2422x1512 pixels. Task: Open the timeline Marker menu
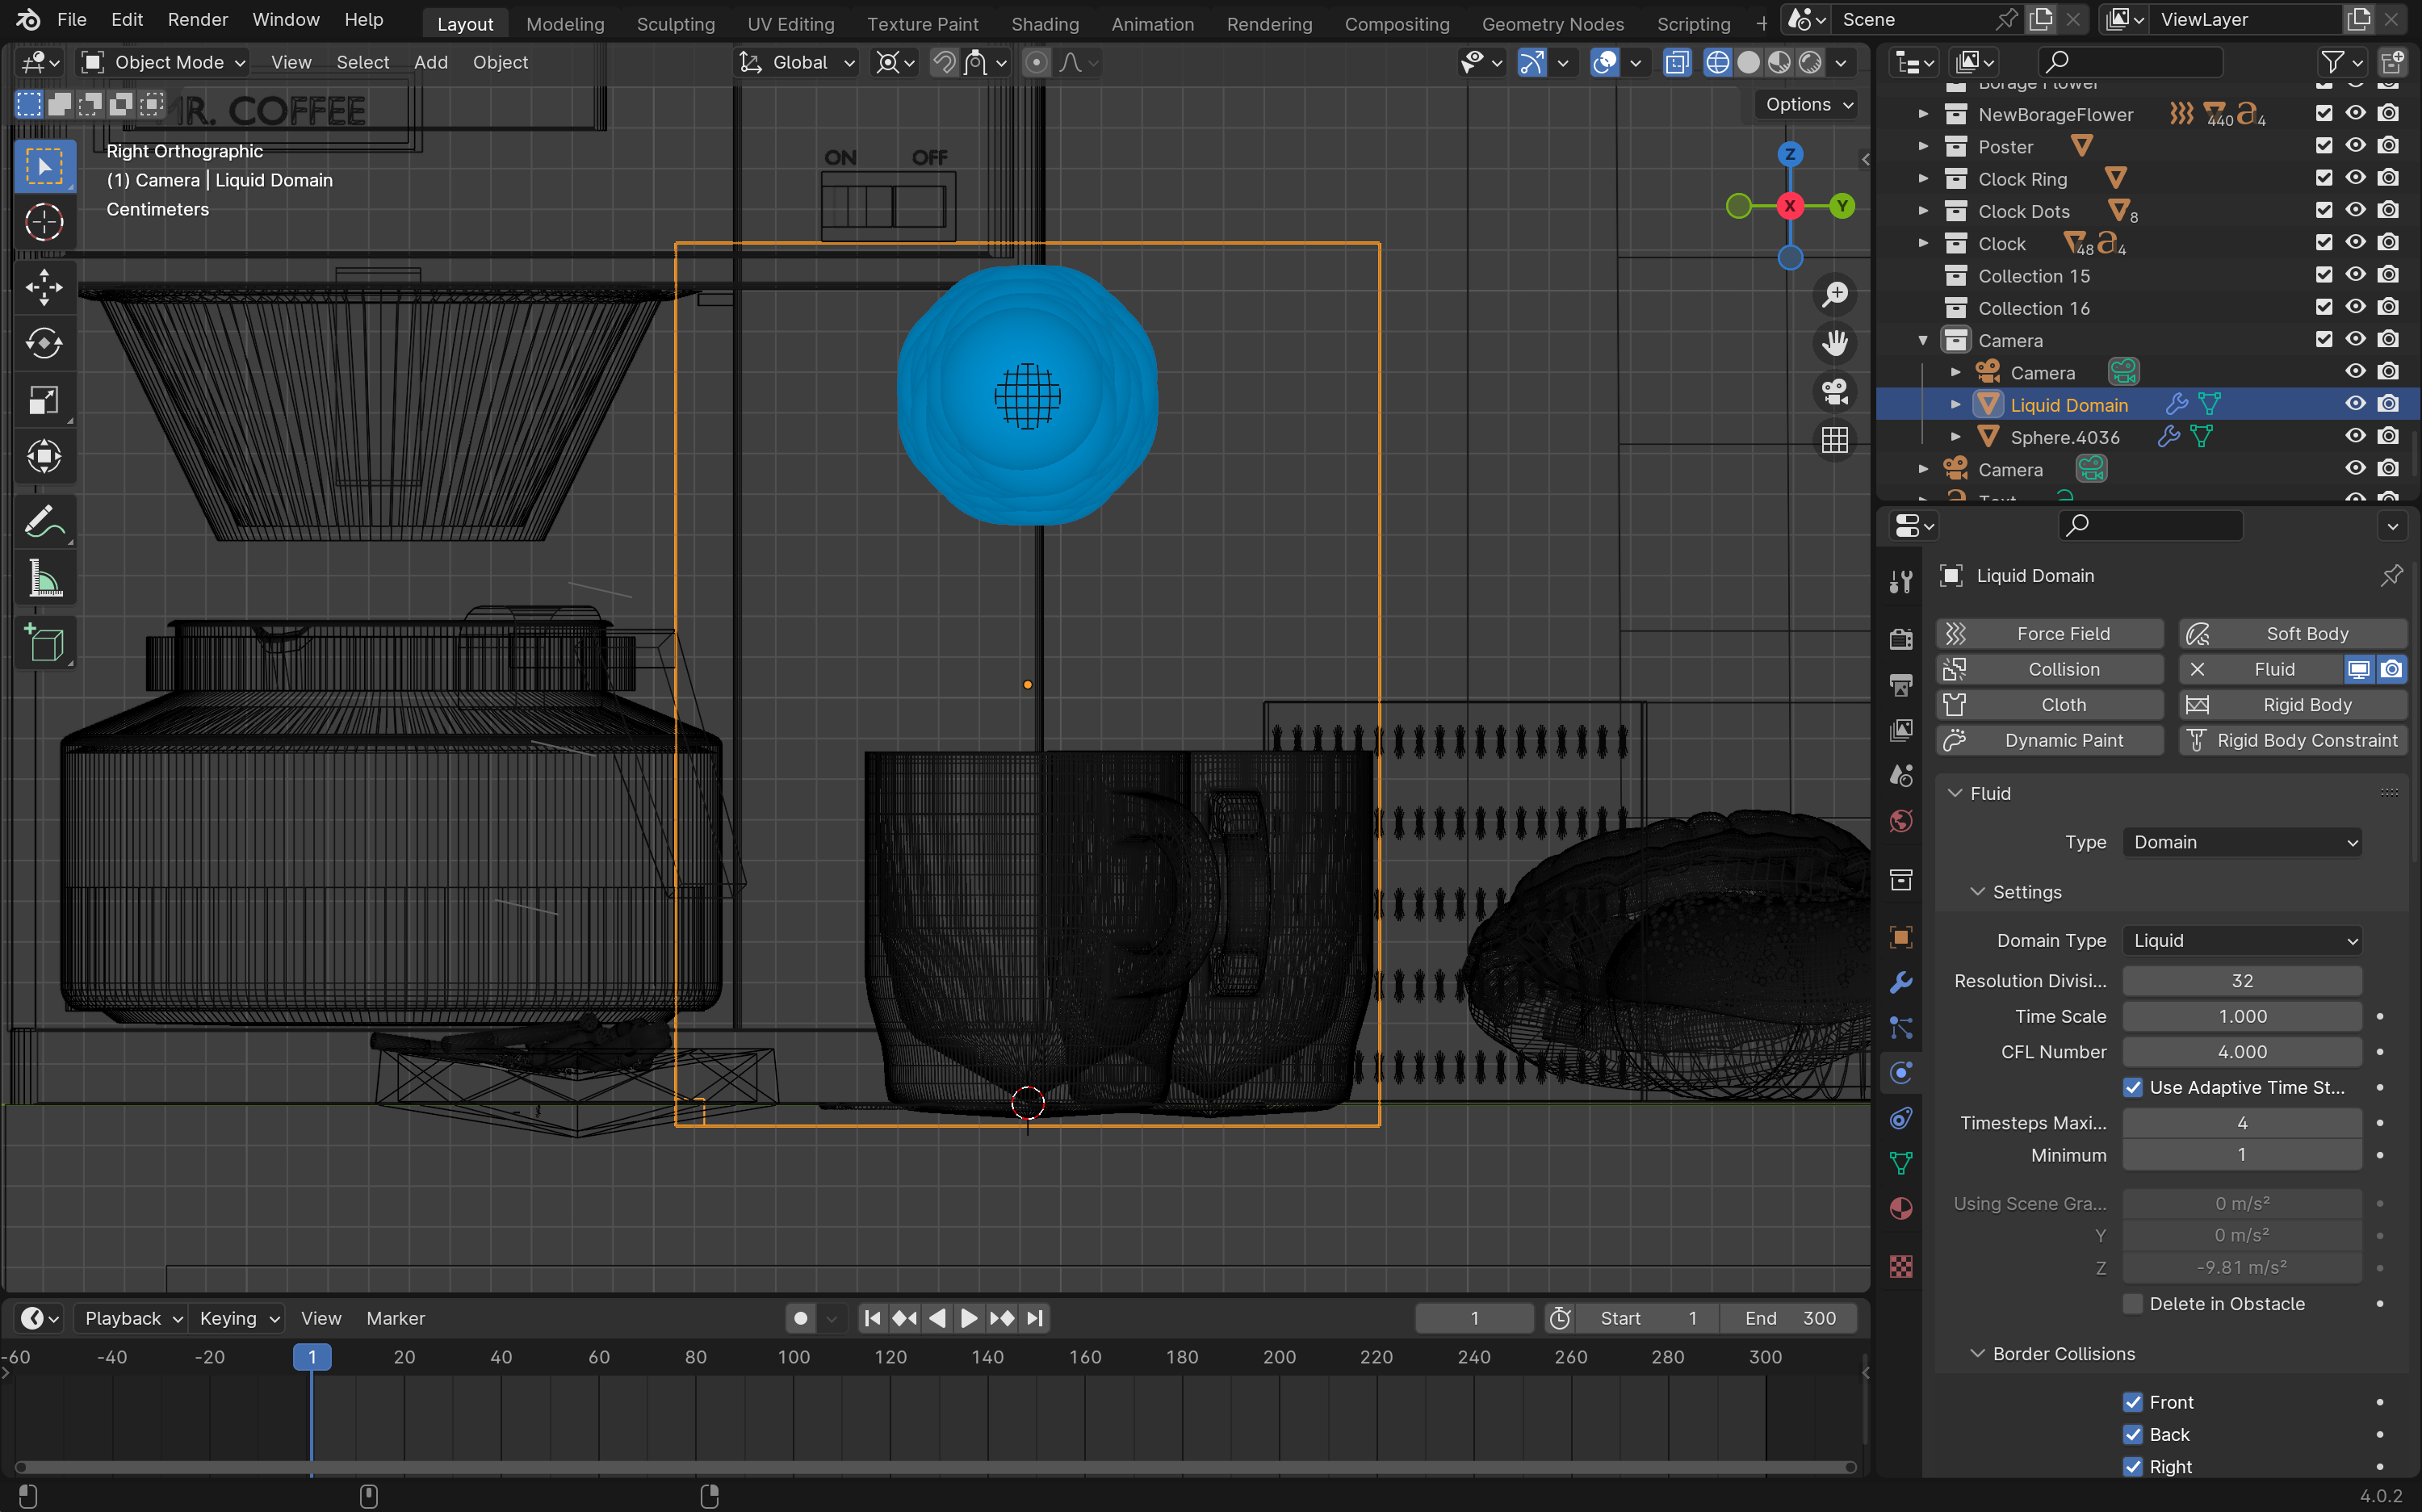coord(395,1318)
